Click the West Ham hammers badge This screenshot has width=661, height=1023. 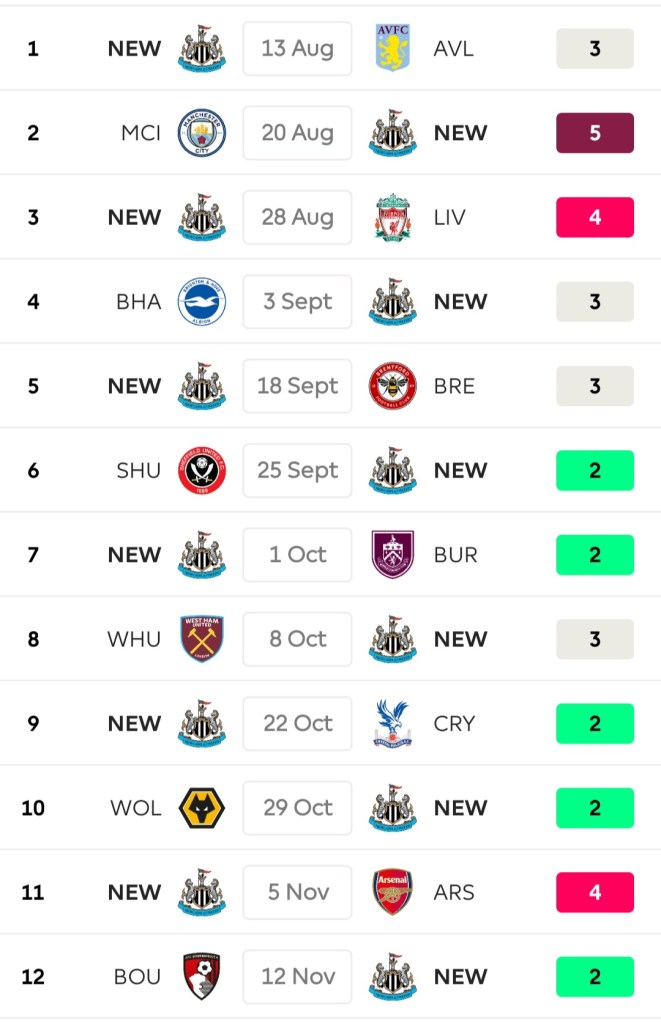point(201,639)
